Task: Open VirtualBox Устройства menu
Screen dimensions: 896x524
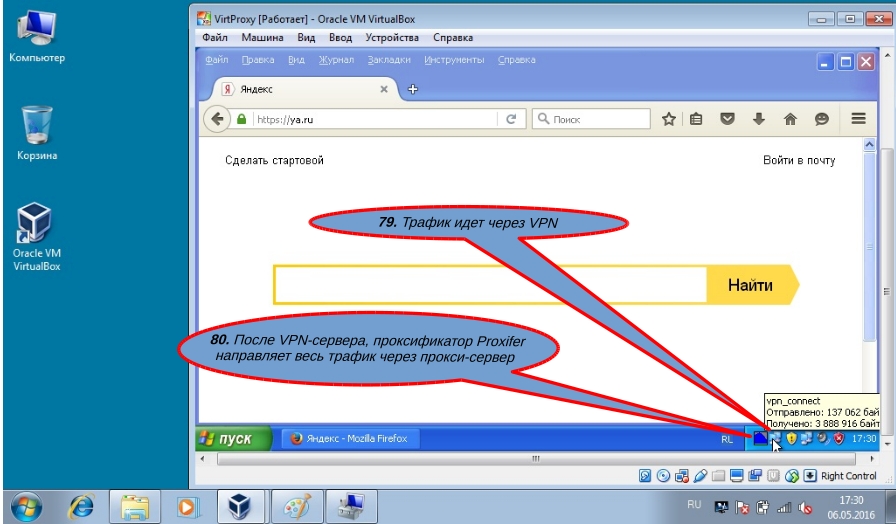Action: [x=392, y=38]
